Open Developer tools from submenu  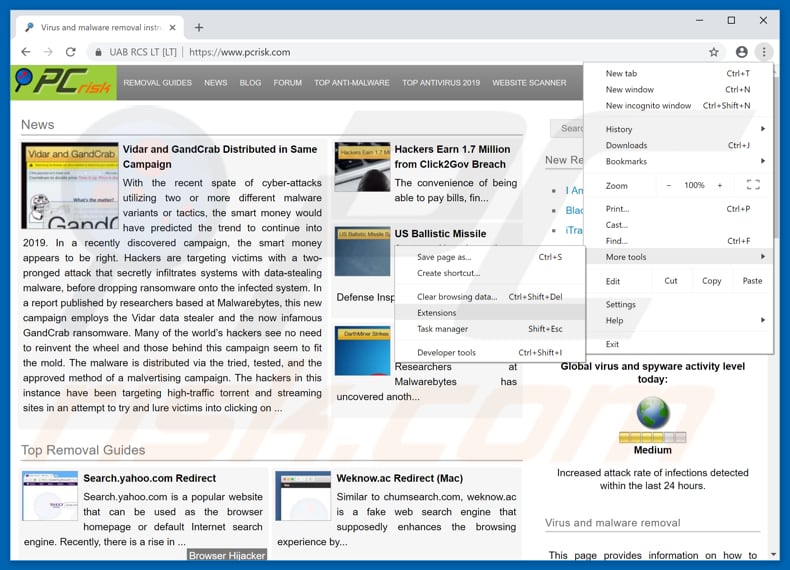490,353
